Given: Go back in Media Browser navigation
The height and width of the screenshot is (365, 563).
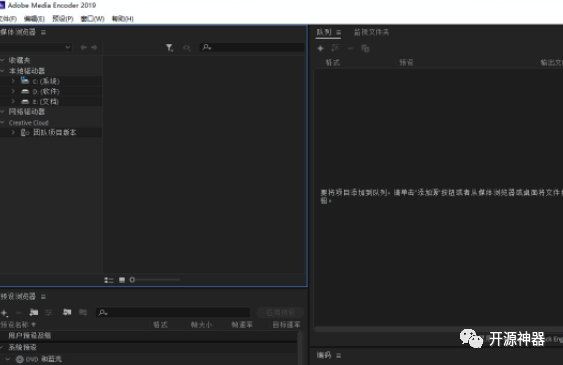Looking at the screenshot, I should coord(84,47).
